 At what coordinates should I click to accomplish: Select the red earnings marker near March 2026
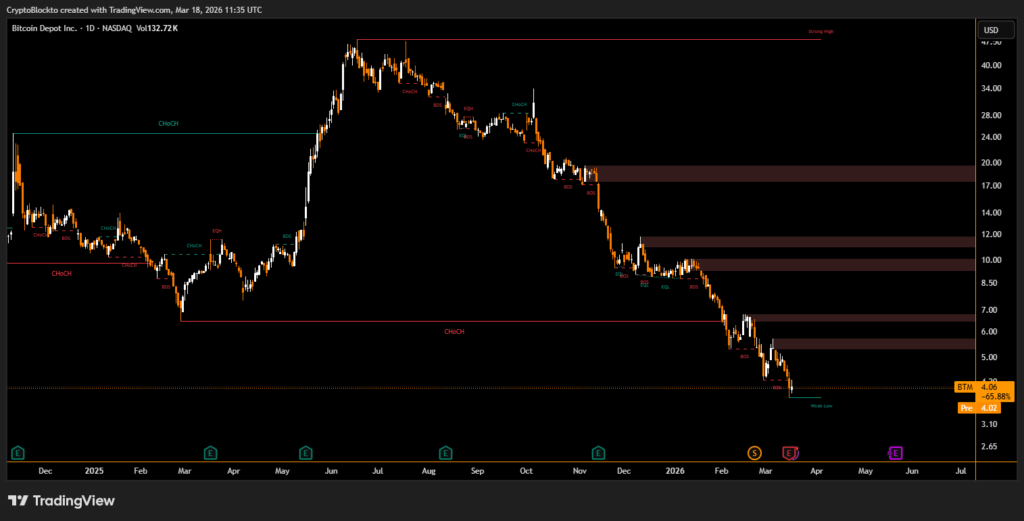click(790, 453)
